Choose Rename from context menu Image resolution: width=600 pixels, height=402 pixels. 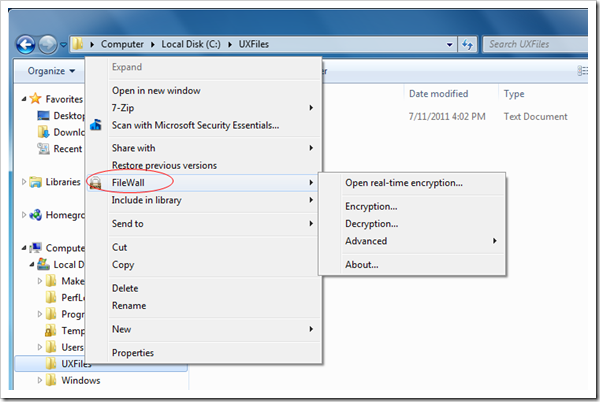click(203, 305)
